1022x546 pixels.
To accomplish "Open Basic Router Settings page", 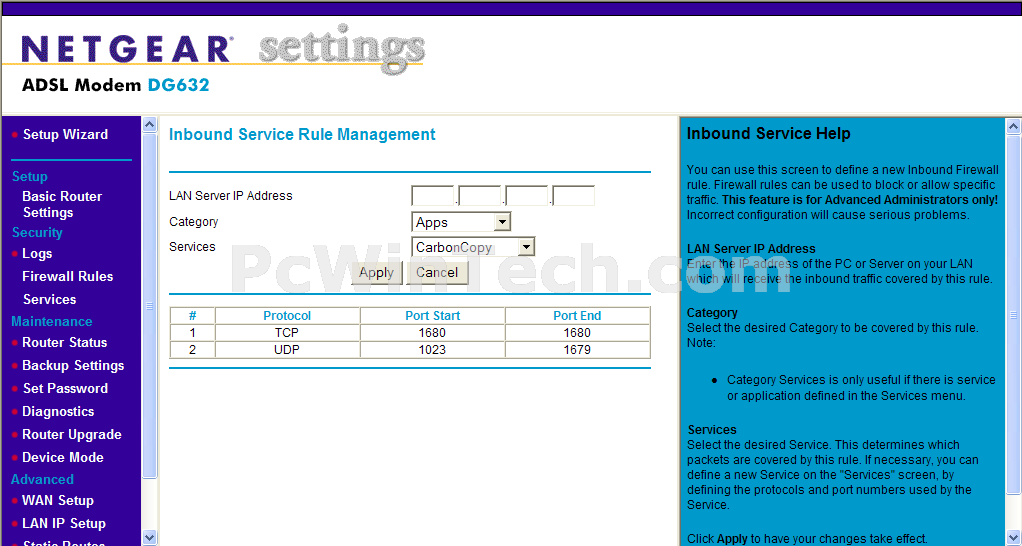I will (62, 204).
